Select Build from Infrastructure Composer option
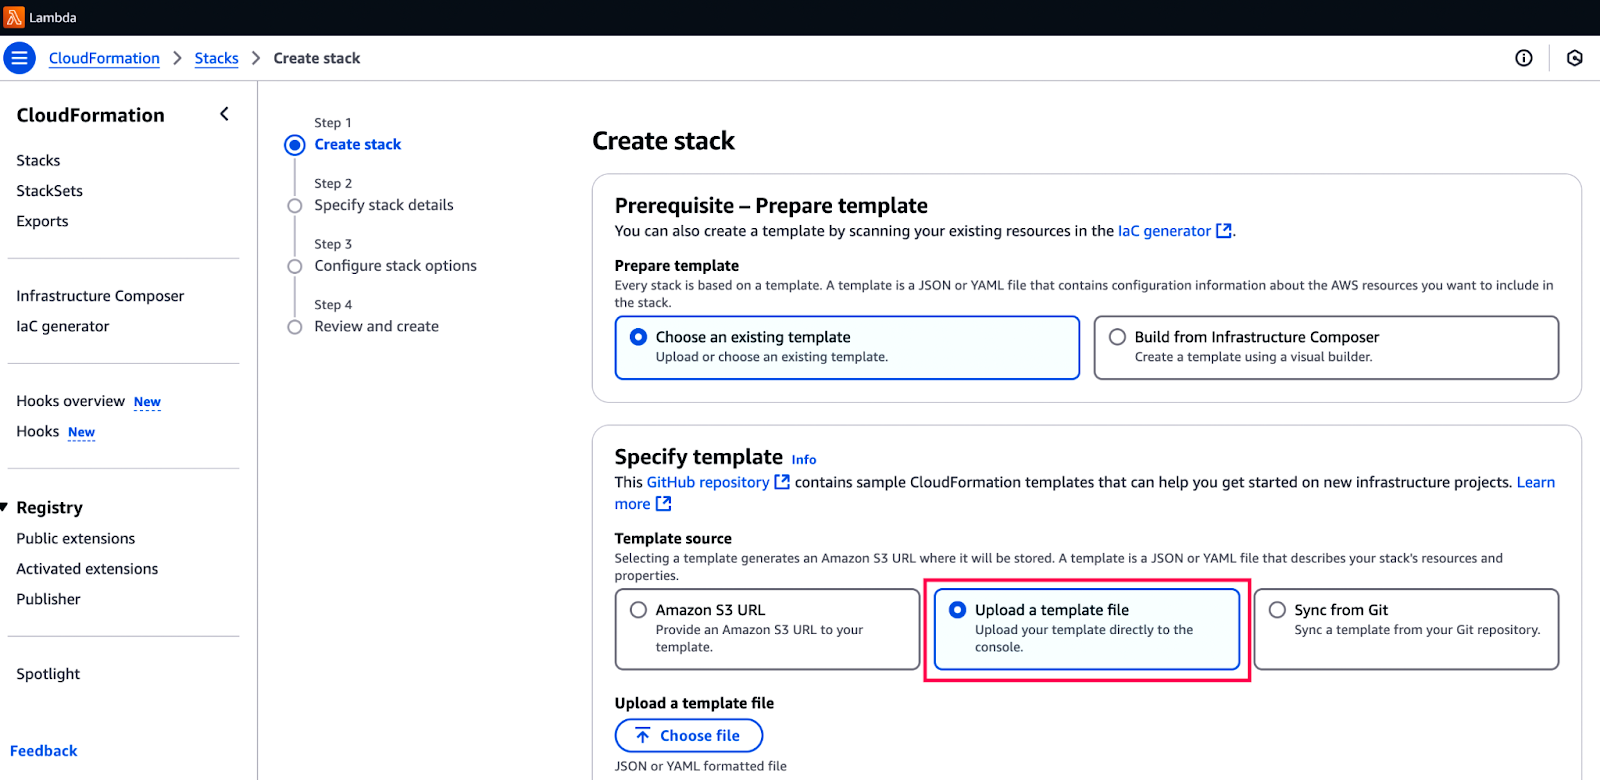The image size is (1600, 780). click(x=1326, y=347)
